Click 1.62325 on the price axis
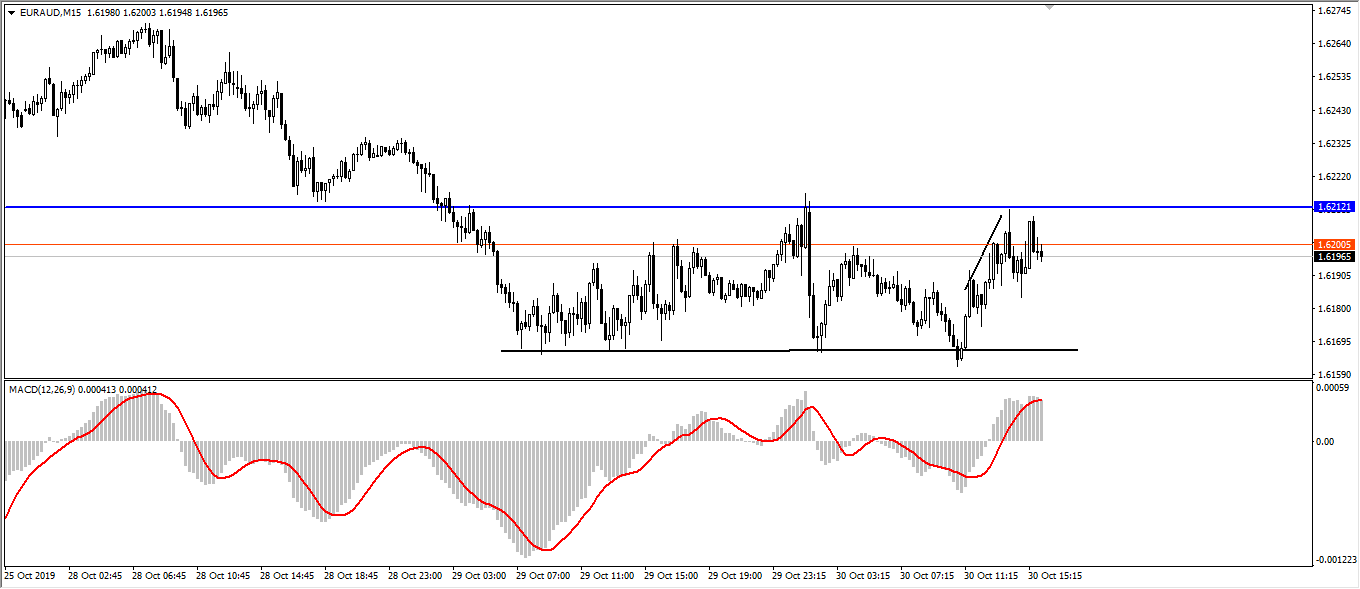The width and height of the screenshot is (1360, 589). (x=1335, y=143)
